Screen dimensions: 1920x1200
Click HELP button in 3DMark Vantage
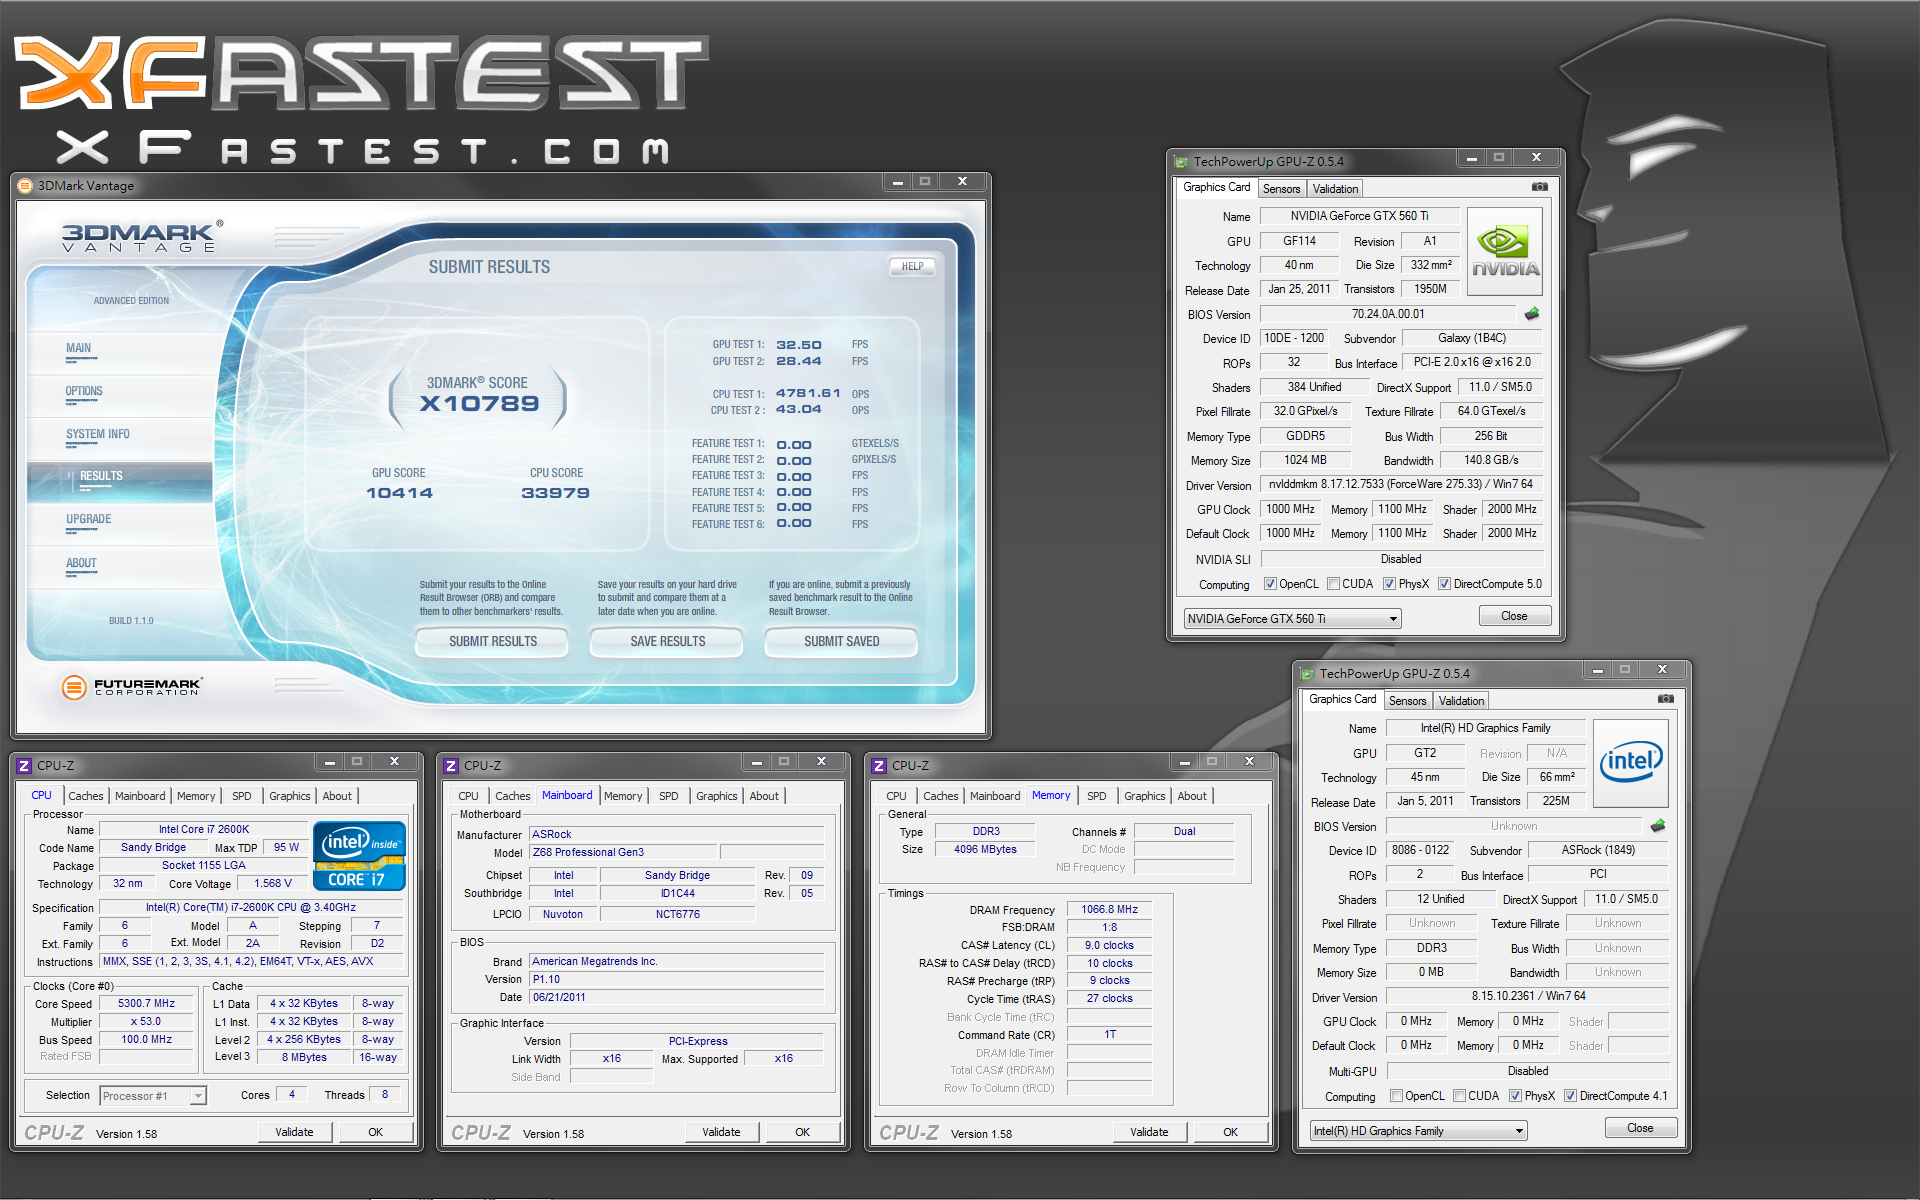(912, 266)
